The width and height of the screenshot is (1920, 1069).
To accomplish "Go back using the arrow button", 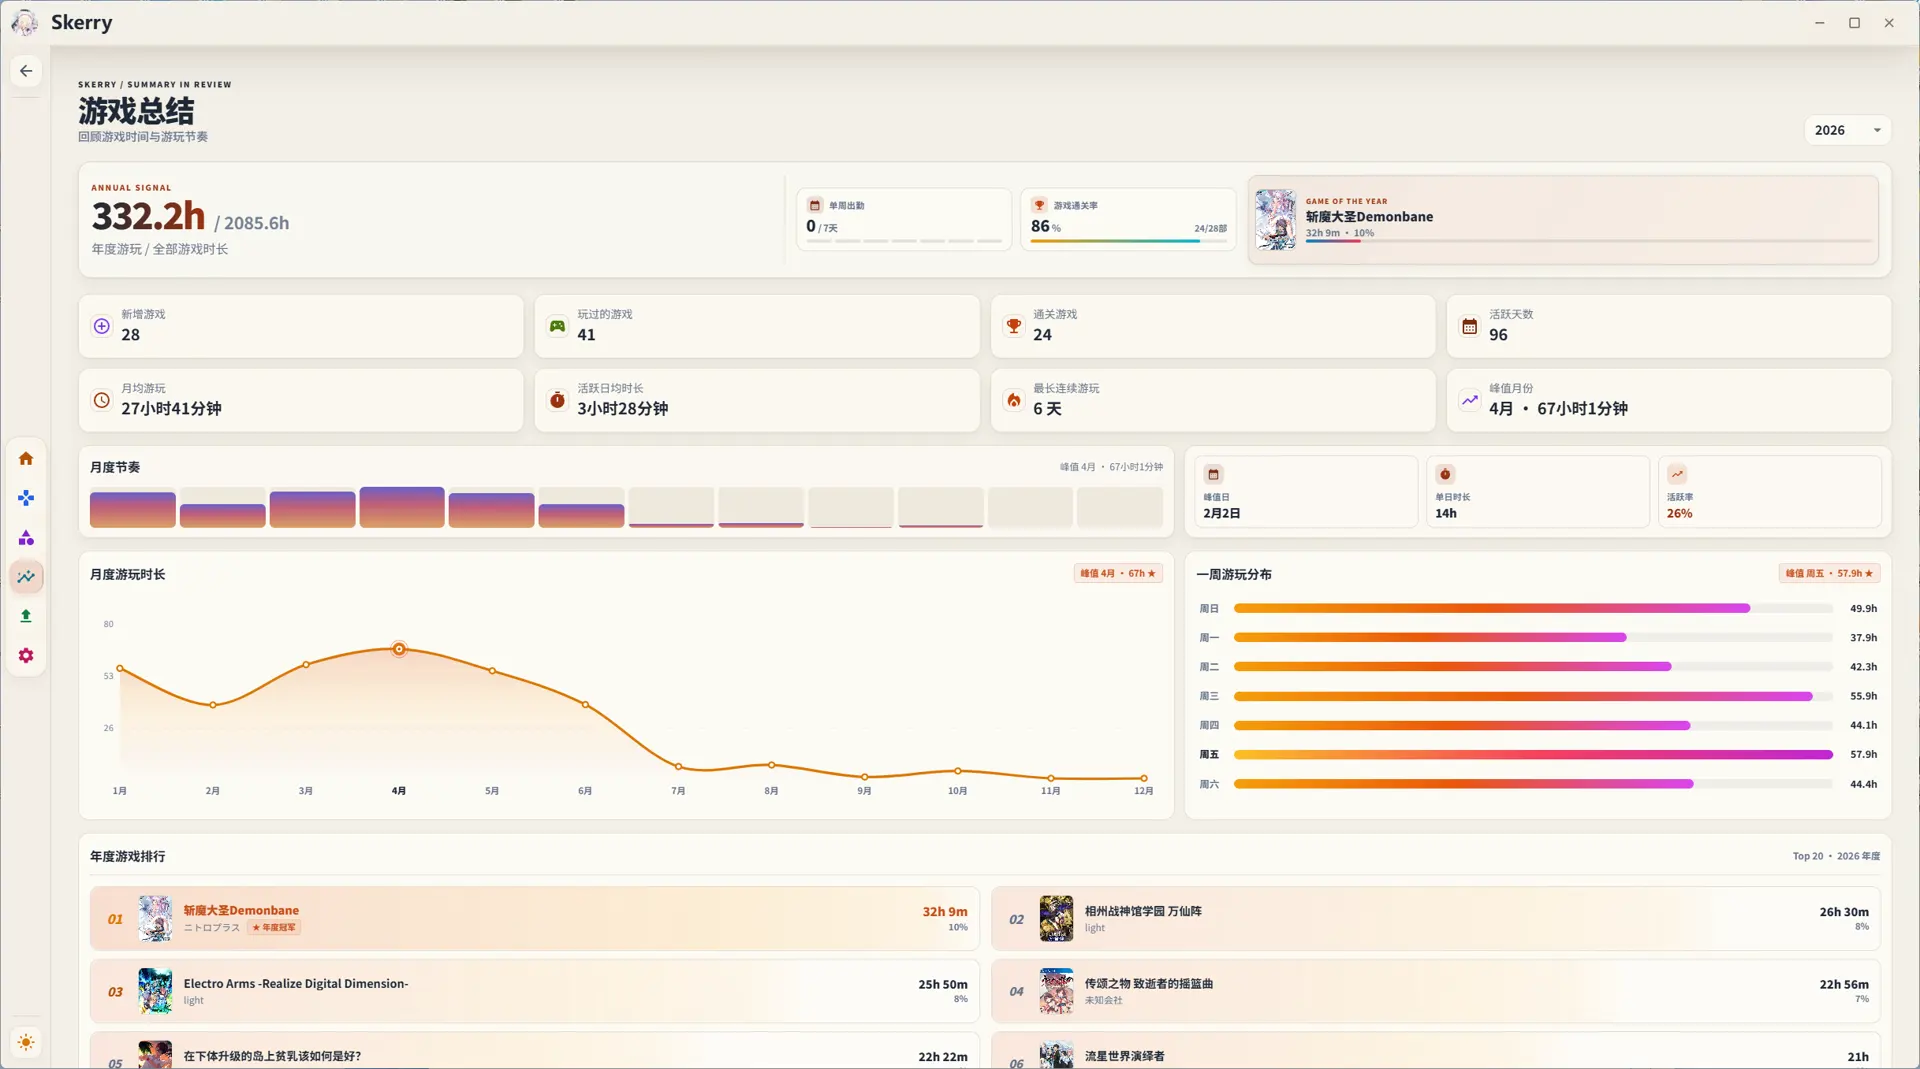I will tap(26, 71).
